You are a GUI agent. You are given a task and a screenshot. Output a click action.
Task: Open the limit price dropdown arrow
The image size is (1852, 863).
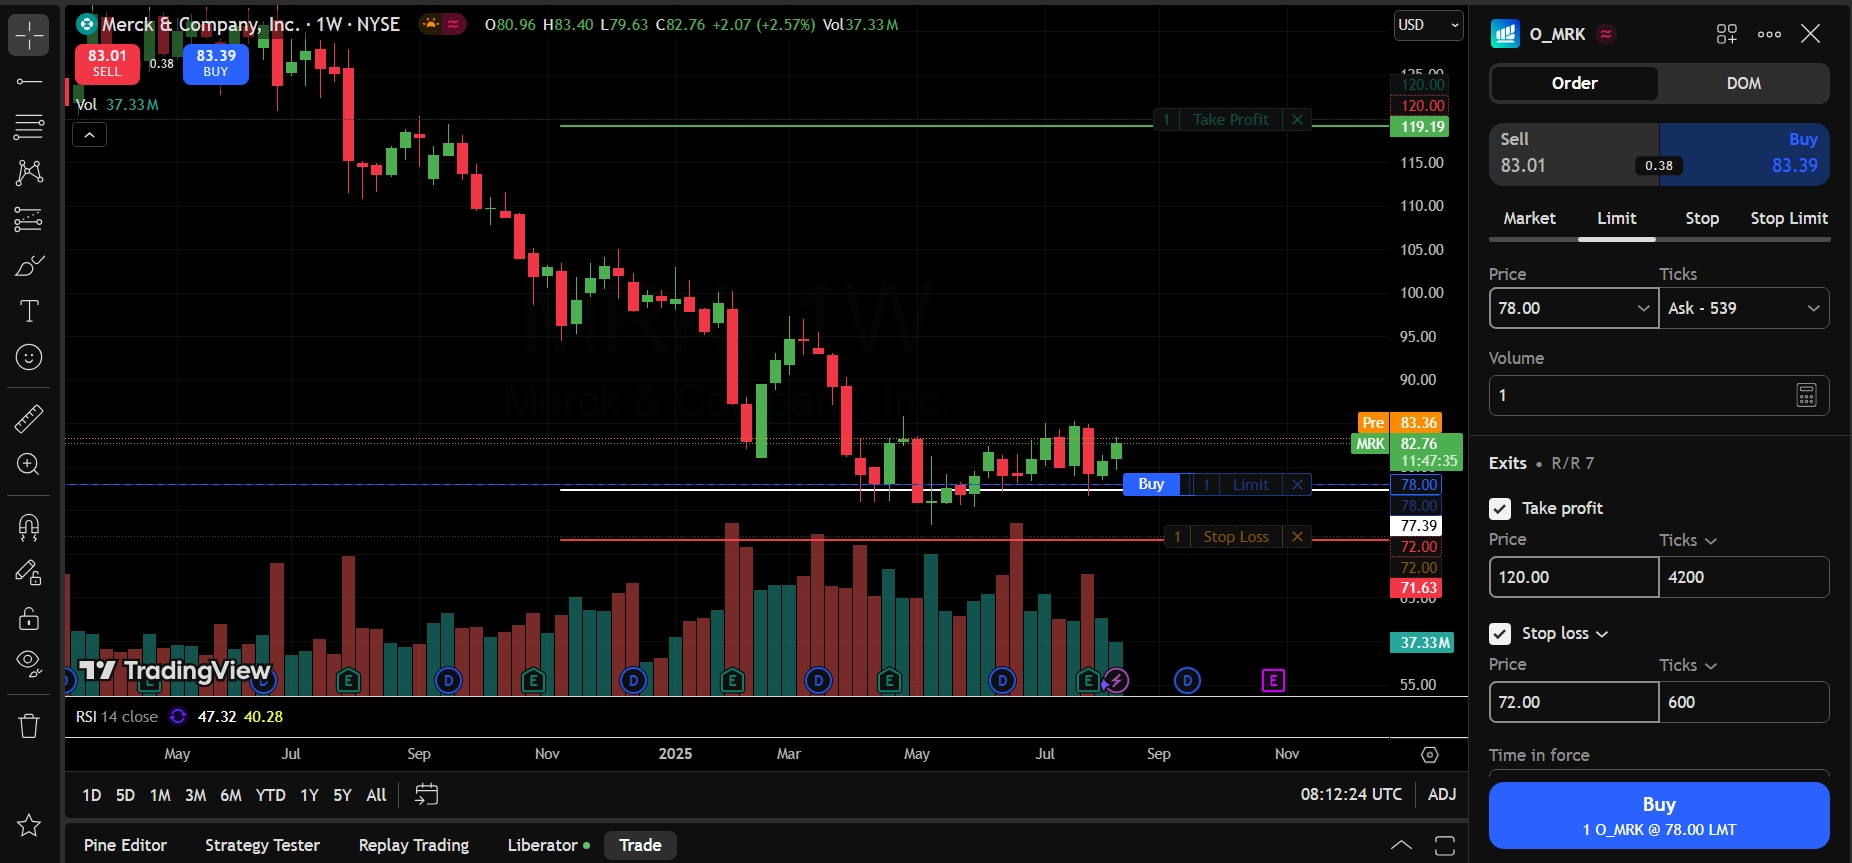click(1643, 308)
